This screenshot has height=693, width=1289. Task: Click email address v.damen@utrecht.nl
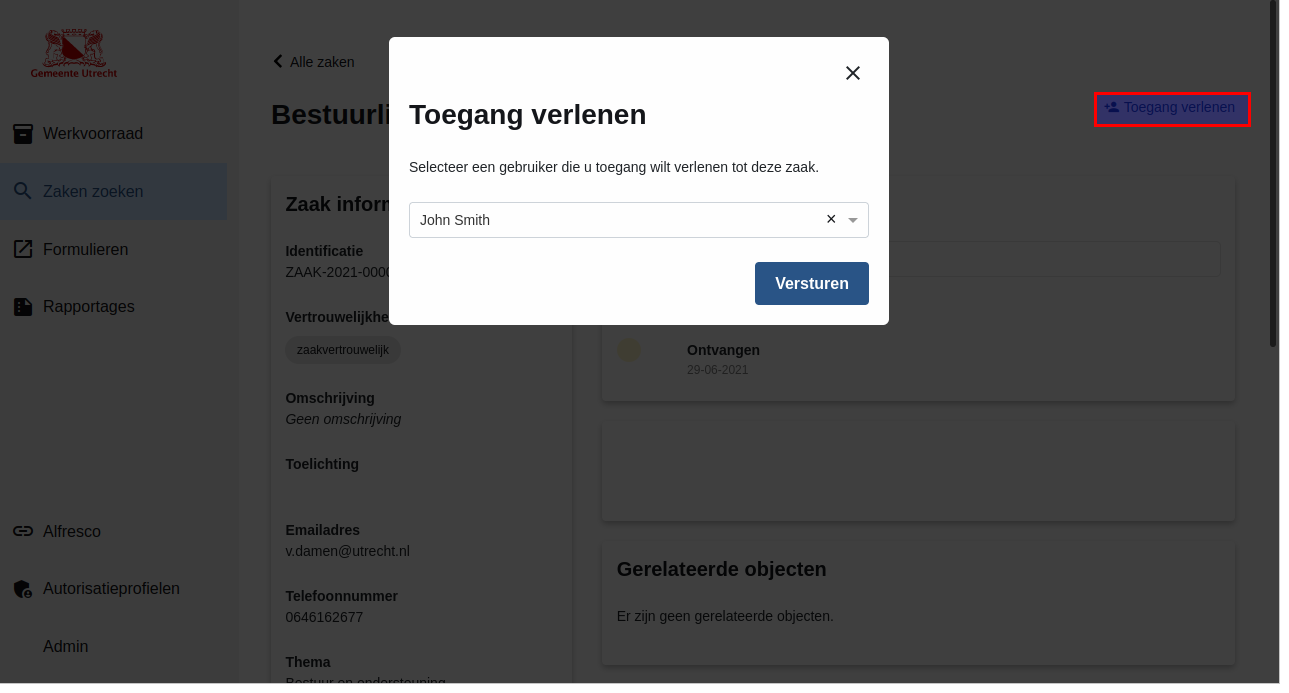[347, 551]
